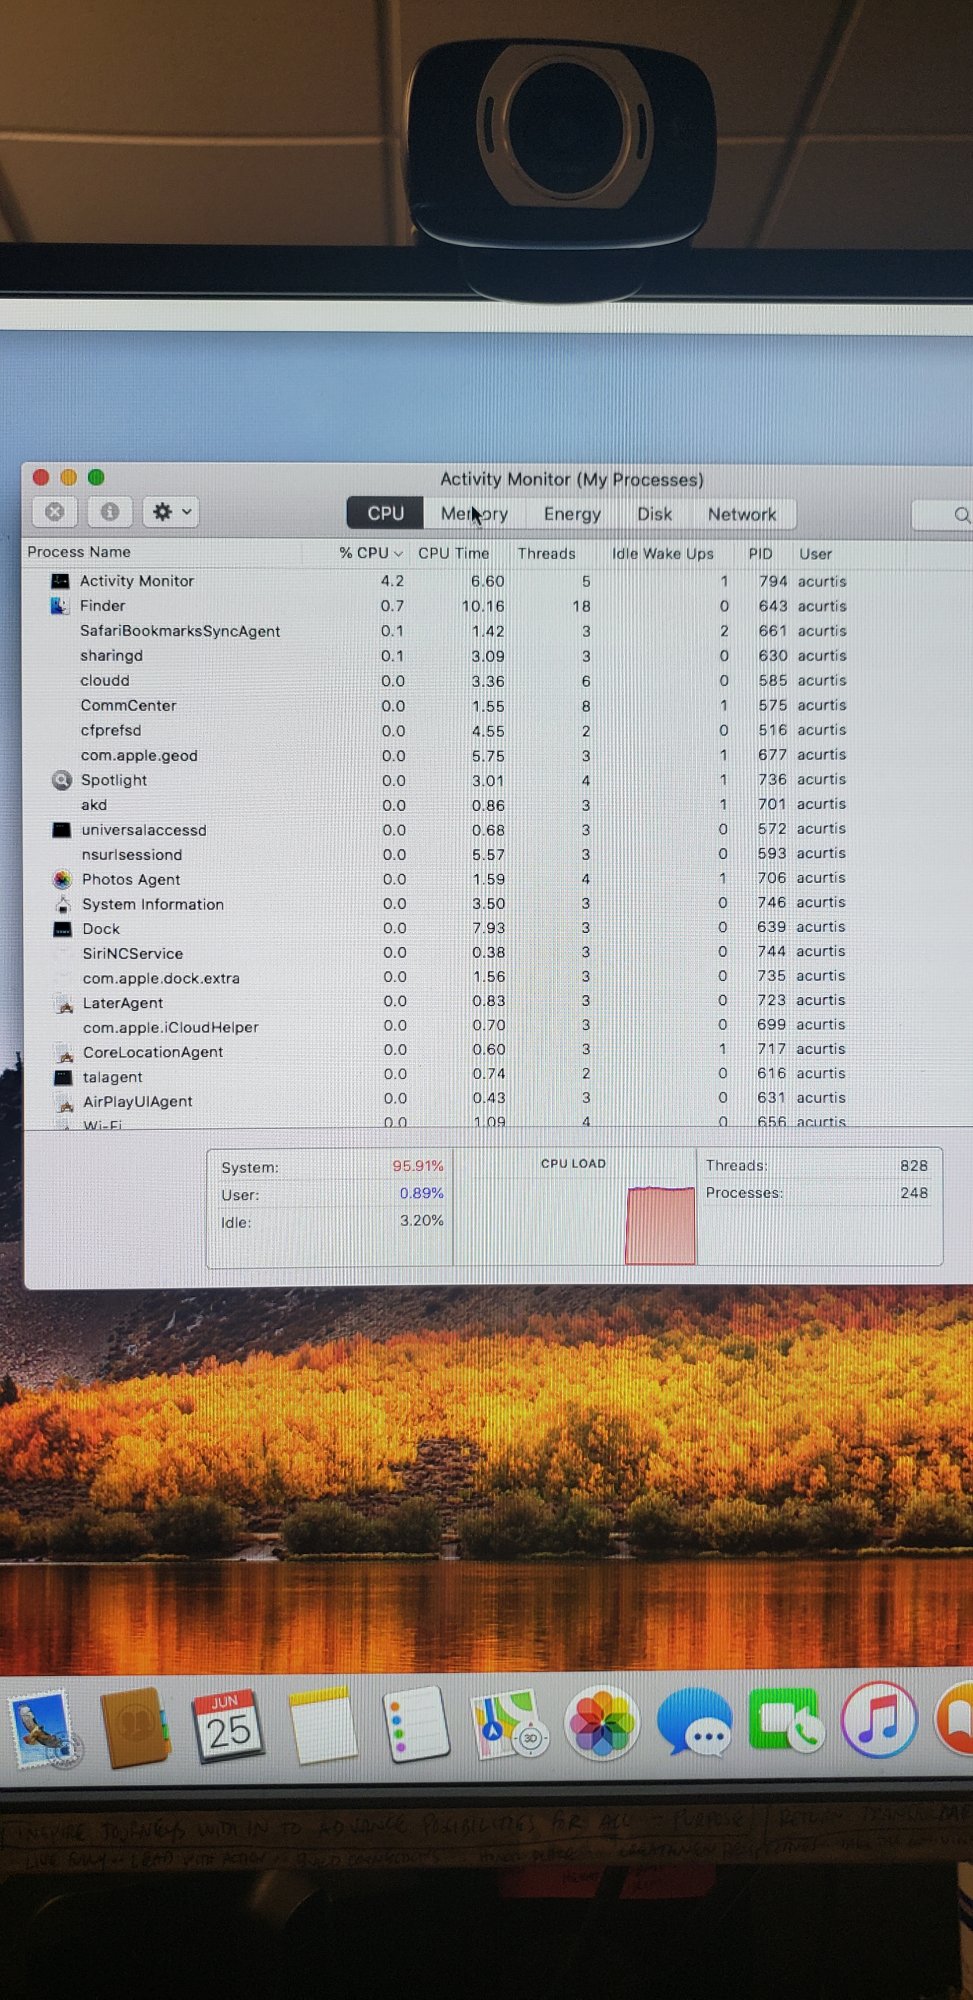
Task: Switch to the Disk tab
Action: click(x=655, y=514)
